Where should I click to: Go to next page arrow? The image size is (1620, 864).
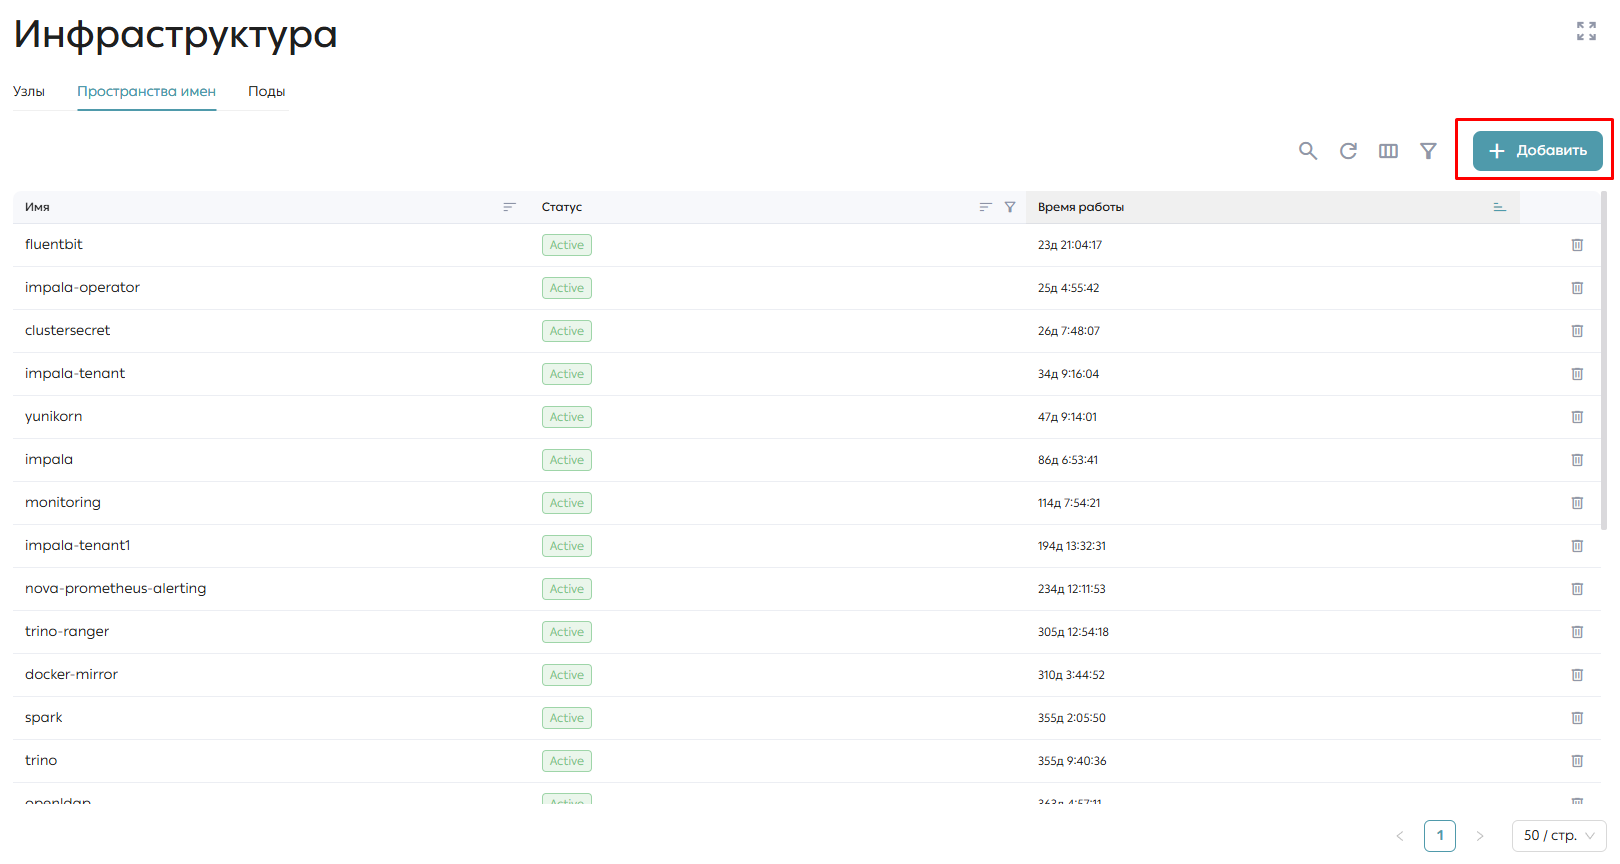point(1480,836)
